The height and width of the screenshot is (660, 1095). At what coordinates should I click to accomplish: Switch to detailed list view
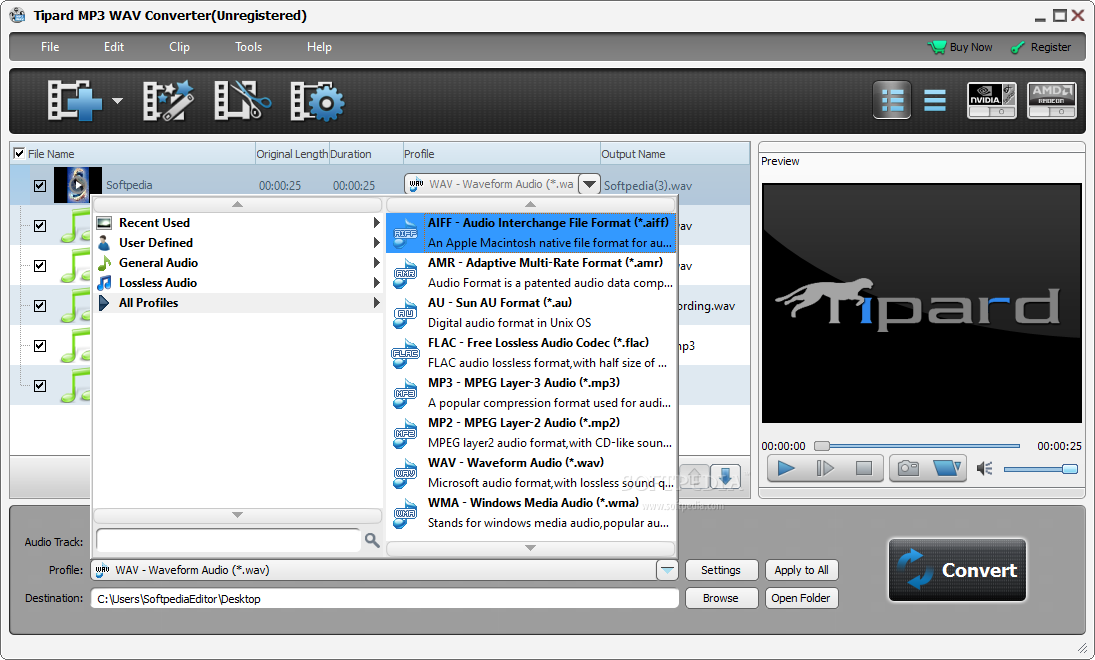click(x=892, y=100)
